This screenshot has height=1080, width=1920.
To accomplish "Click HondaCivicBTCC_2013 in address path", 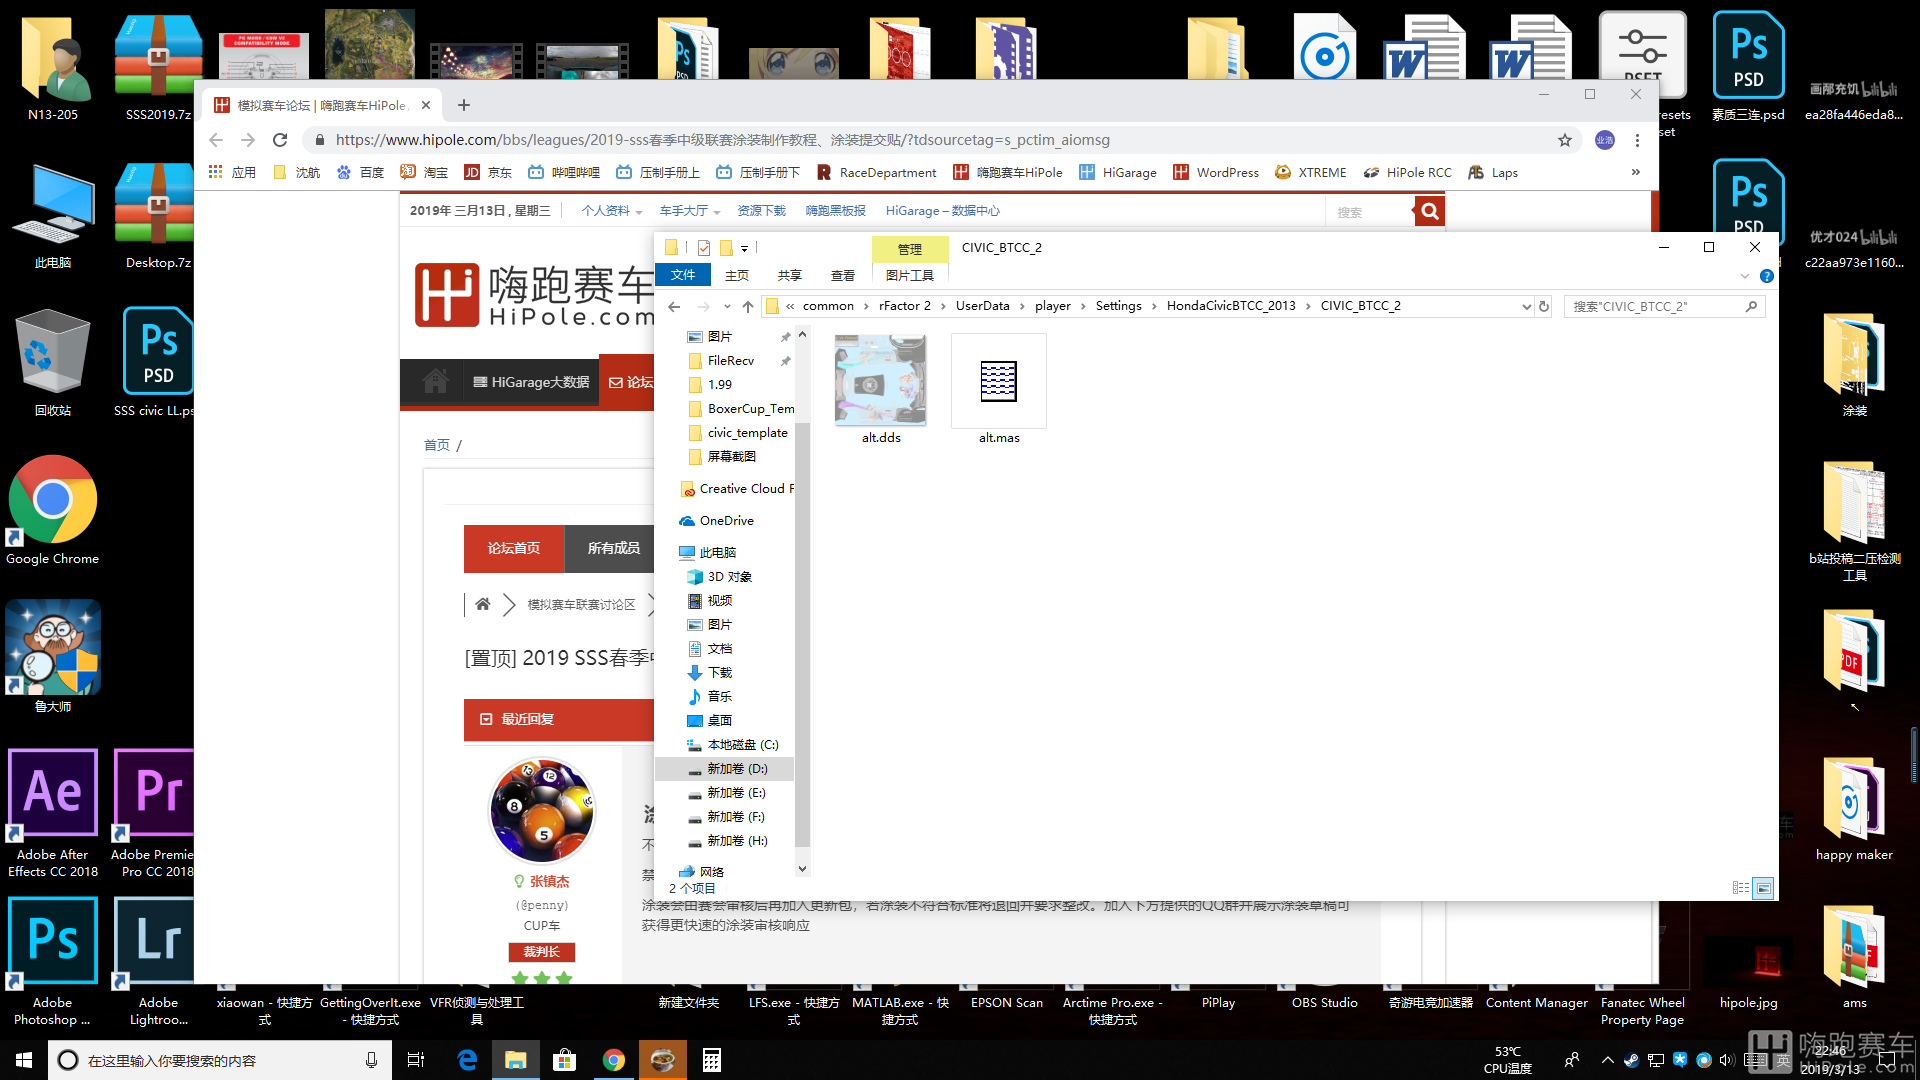I will click(x=1231, y=306).
